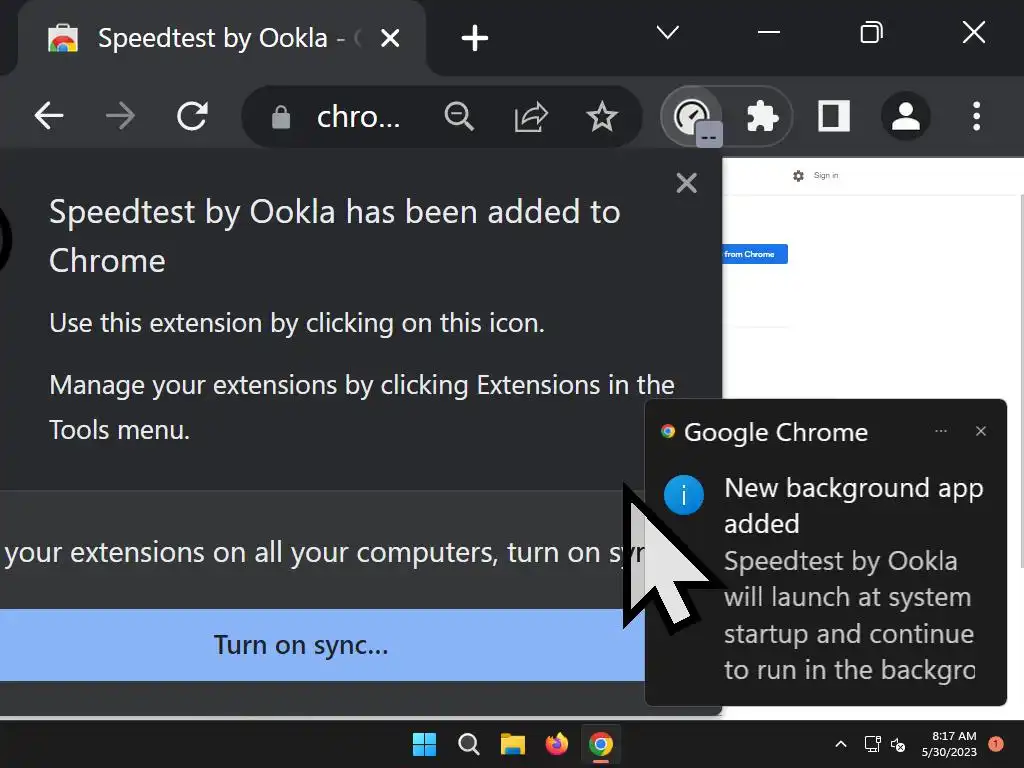This screenshot has width=1024, height=768.
Task: Go back to previous page
Action: 49,116
